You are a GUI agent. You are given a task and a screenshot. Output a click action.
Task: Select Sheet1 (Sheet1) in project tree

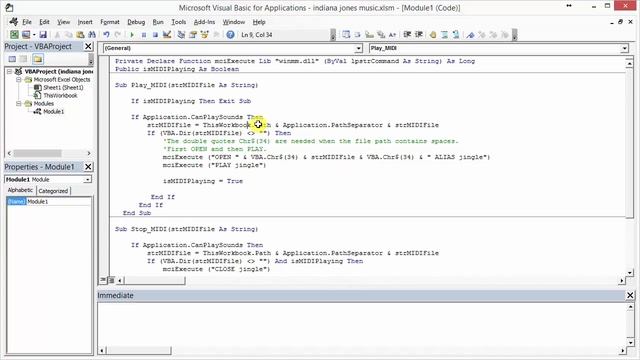pos(63,87)
